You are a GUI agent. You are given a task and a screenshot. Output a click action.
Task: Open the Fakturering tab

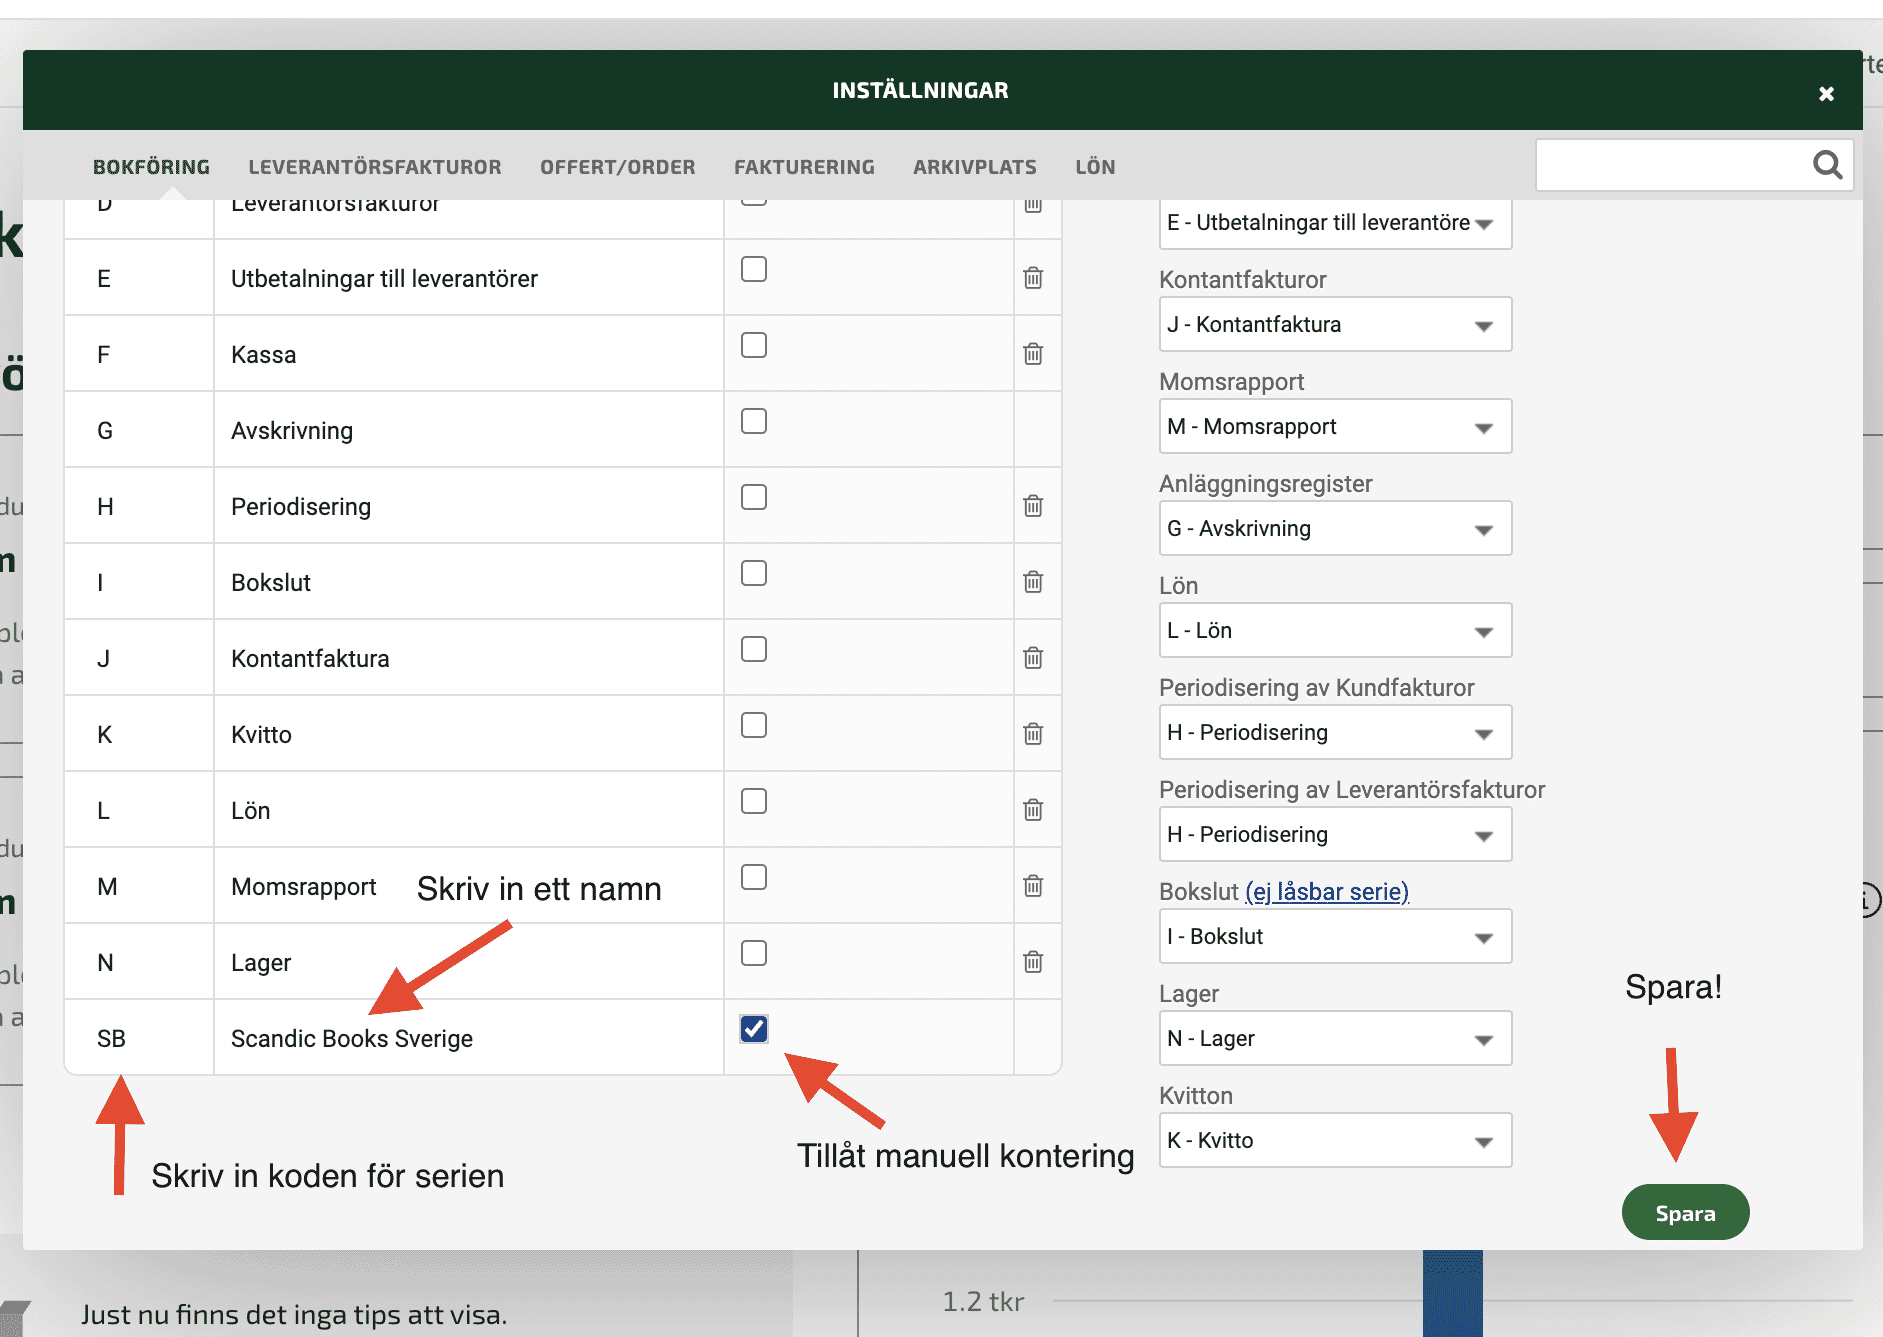(804, 167)
